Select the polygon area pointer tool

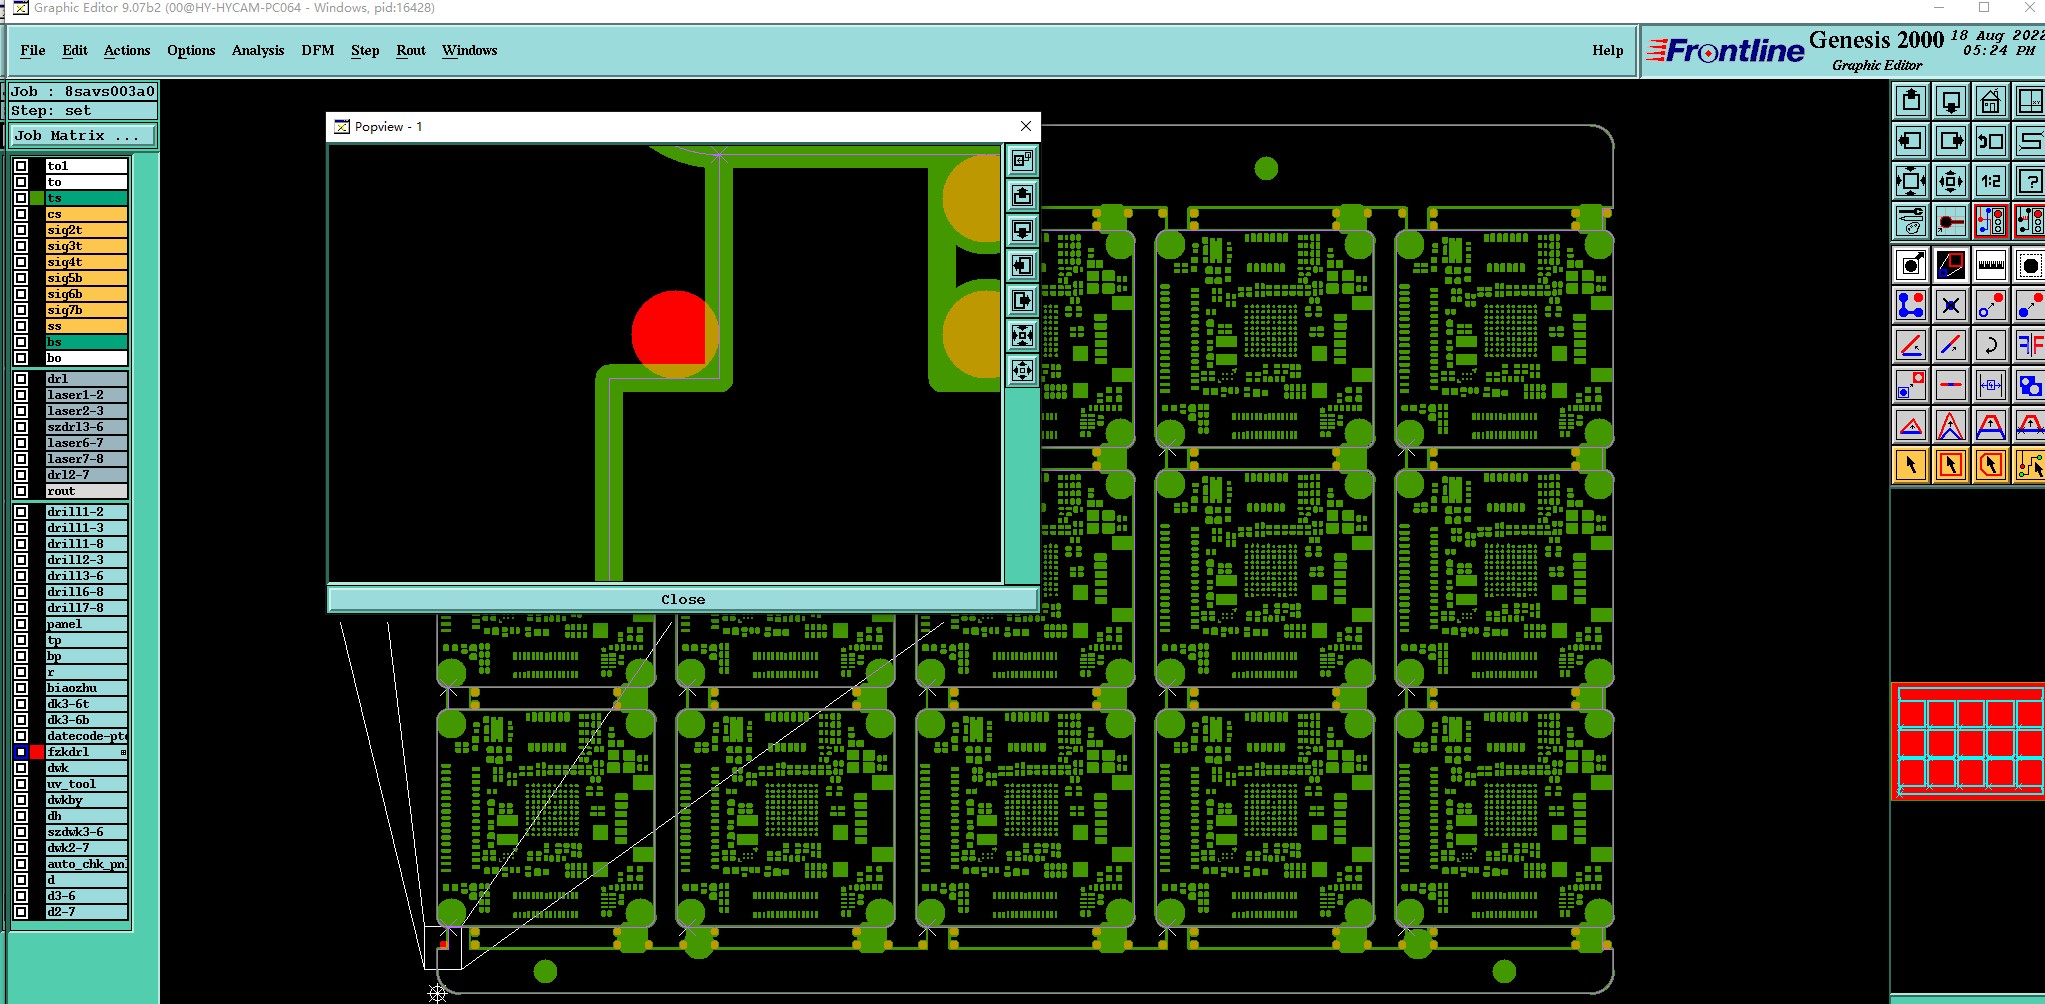(x=1991, y=465)
